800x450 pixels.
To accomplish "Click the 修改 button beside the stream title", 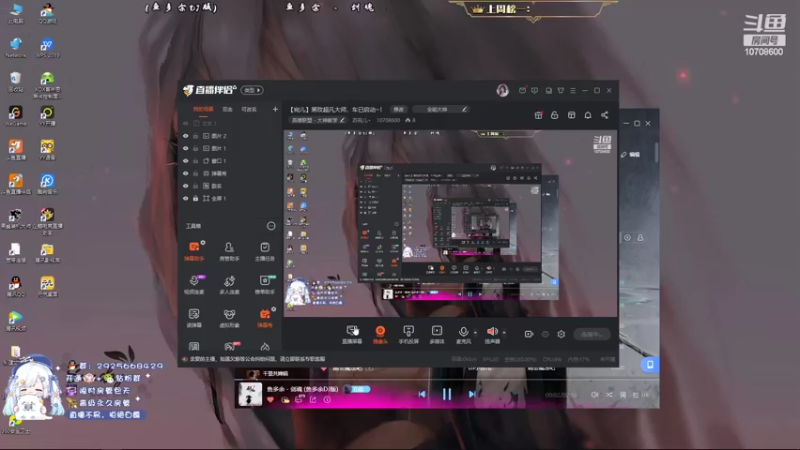I will (398, 109).
